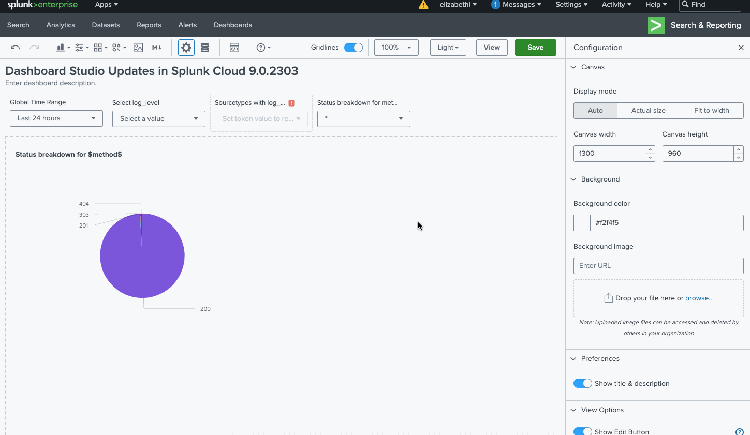Open the configuration gear icon
This screenshot has height=435, width=750.
[x=186, y=47]
